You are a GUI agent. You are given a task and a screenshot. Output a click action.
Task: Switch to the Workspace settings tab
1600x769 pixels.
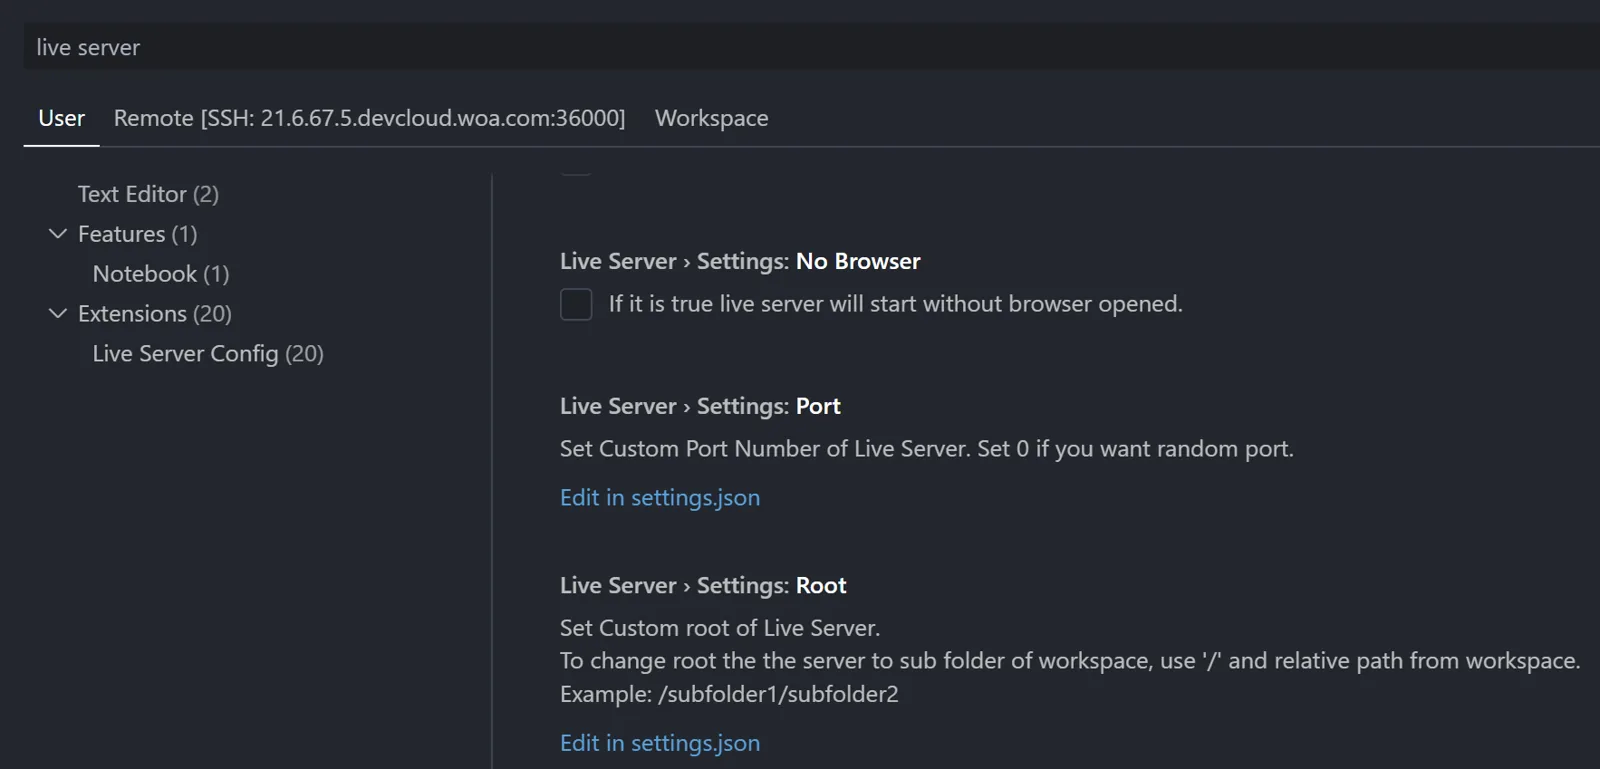point(711,118)
